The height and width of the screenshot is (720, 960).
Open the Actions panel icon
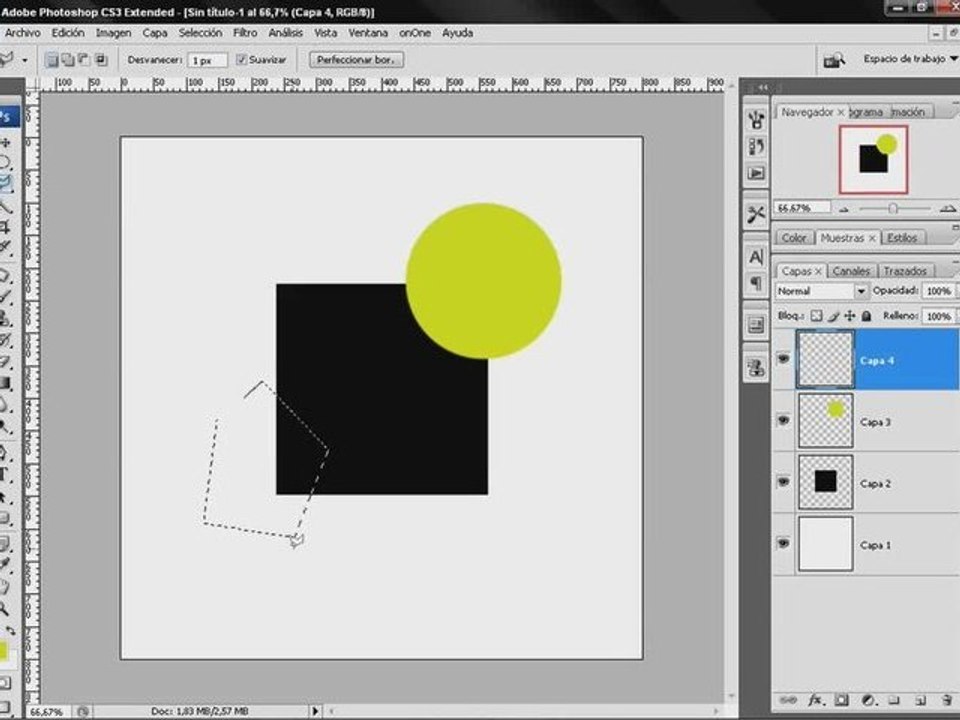click(x=756, y=173)
